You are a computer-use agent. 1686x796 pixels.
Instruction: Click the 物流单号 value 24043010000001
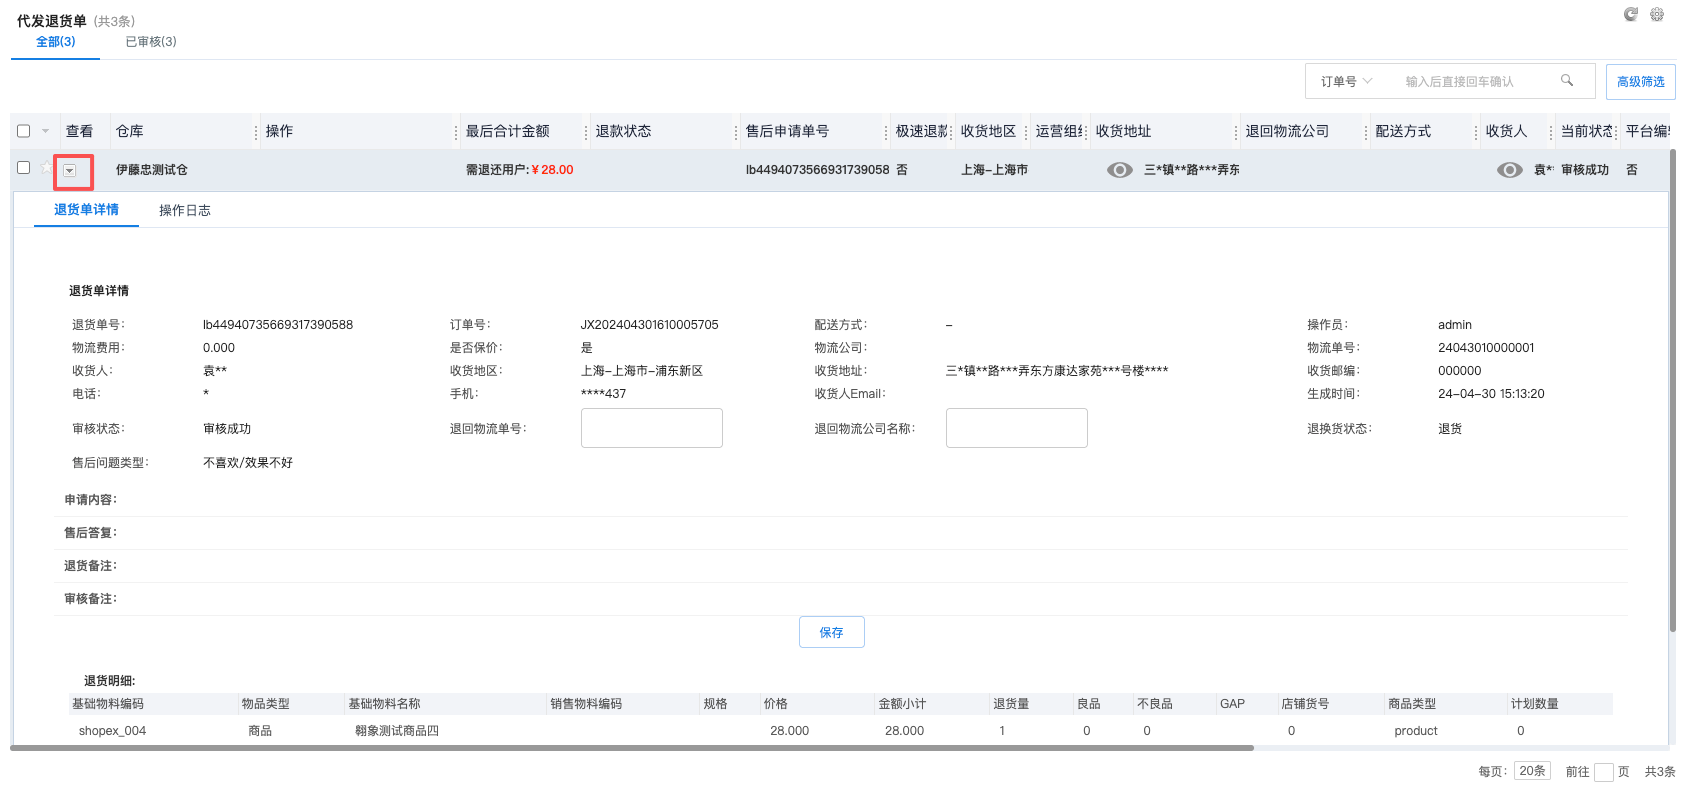(1486, 348)
